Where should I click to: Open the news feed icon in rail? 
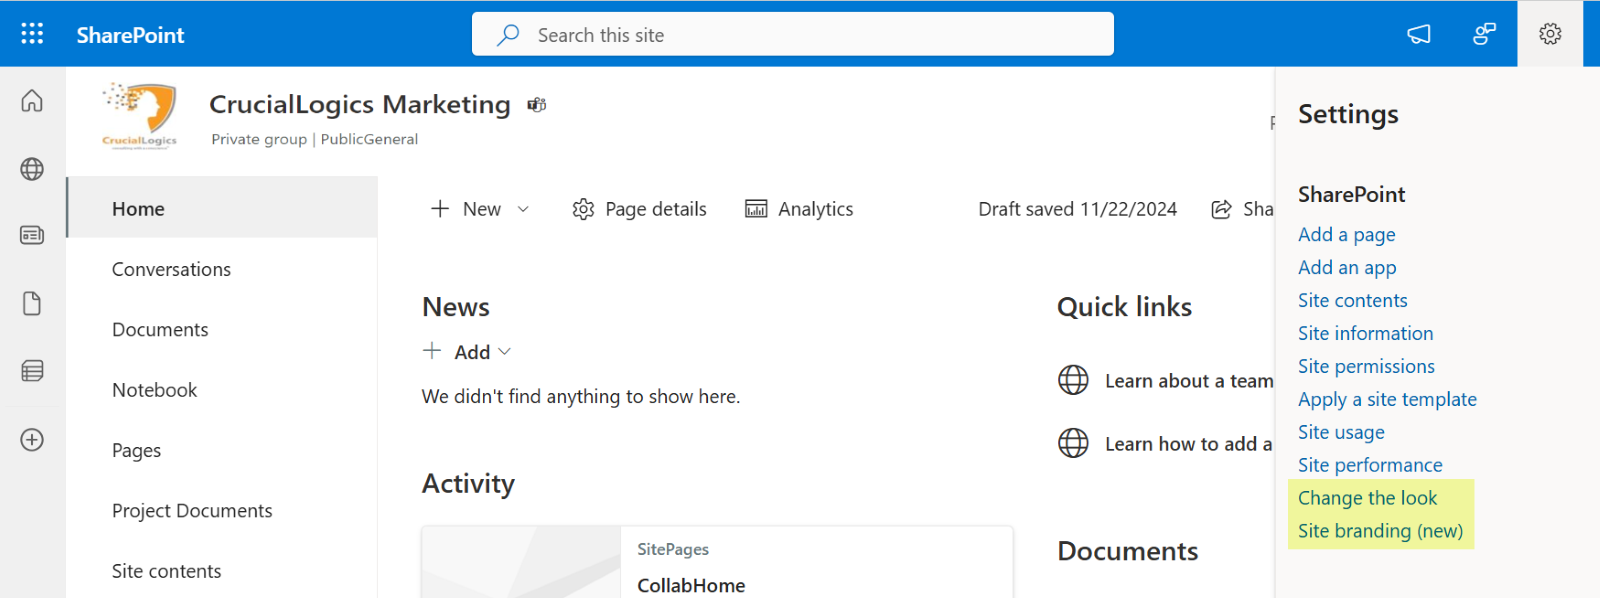tap(32, 235)
